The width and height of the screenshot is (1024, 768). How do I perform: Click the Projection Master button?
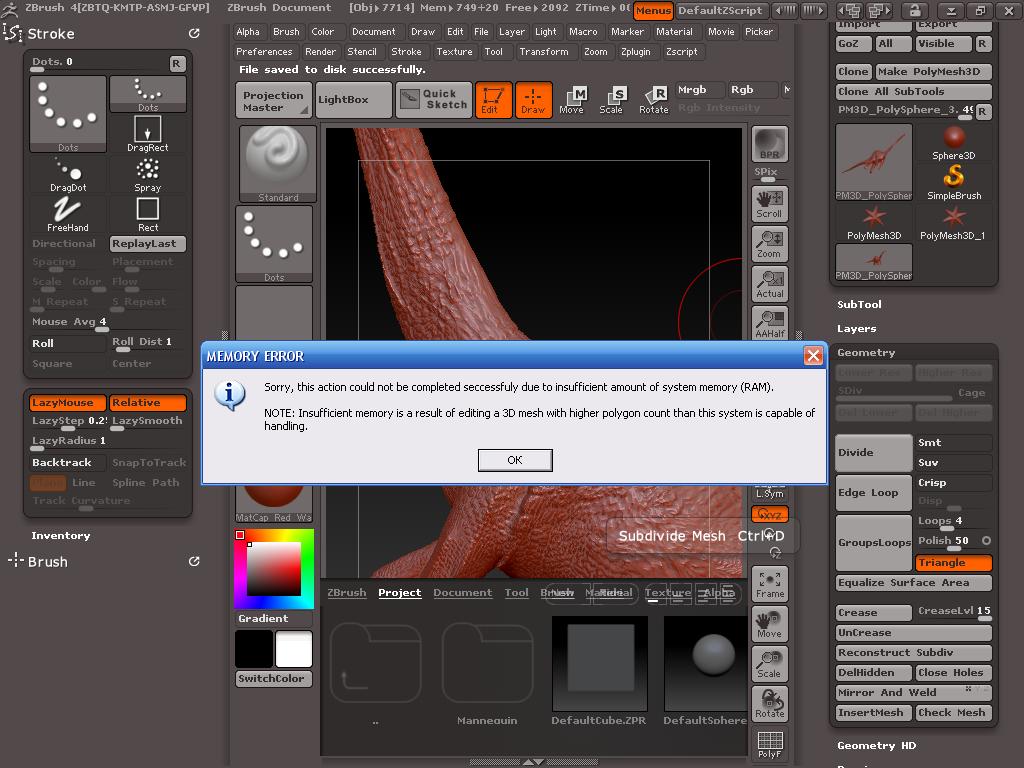(273, 100)
